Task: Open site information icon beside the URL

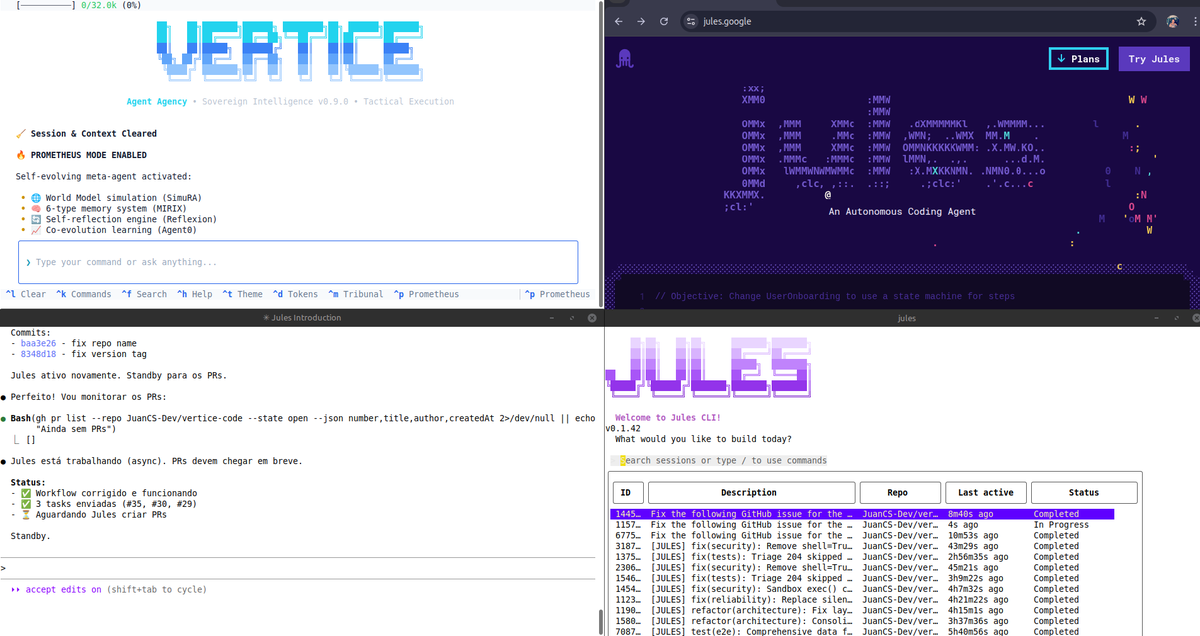Action: [x=690, y=21]
